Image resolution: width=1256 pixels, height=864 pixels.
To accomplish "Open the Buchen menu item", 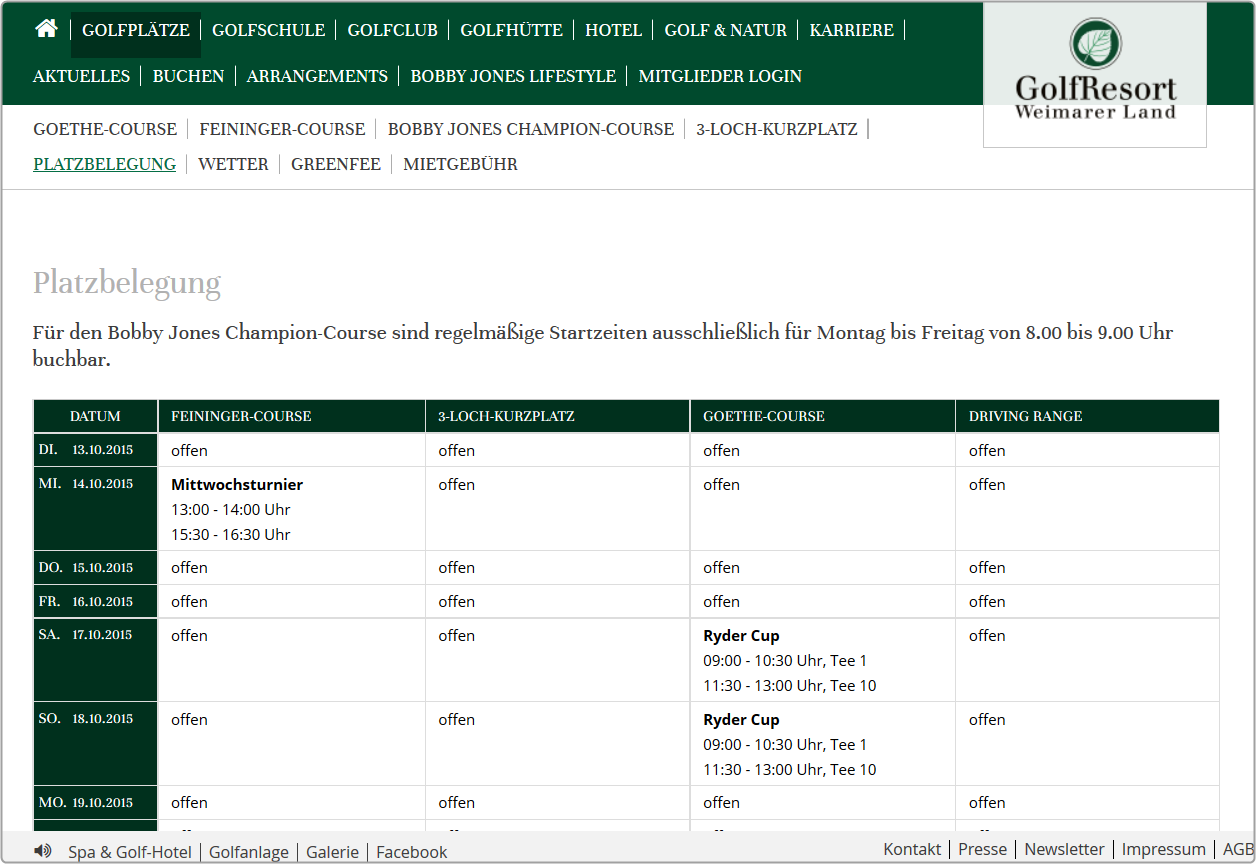I will pyautogui.click(x=188, y=76).
